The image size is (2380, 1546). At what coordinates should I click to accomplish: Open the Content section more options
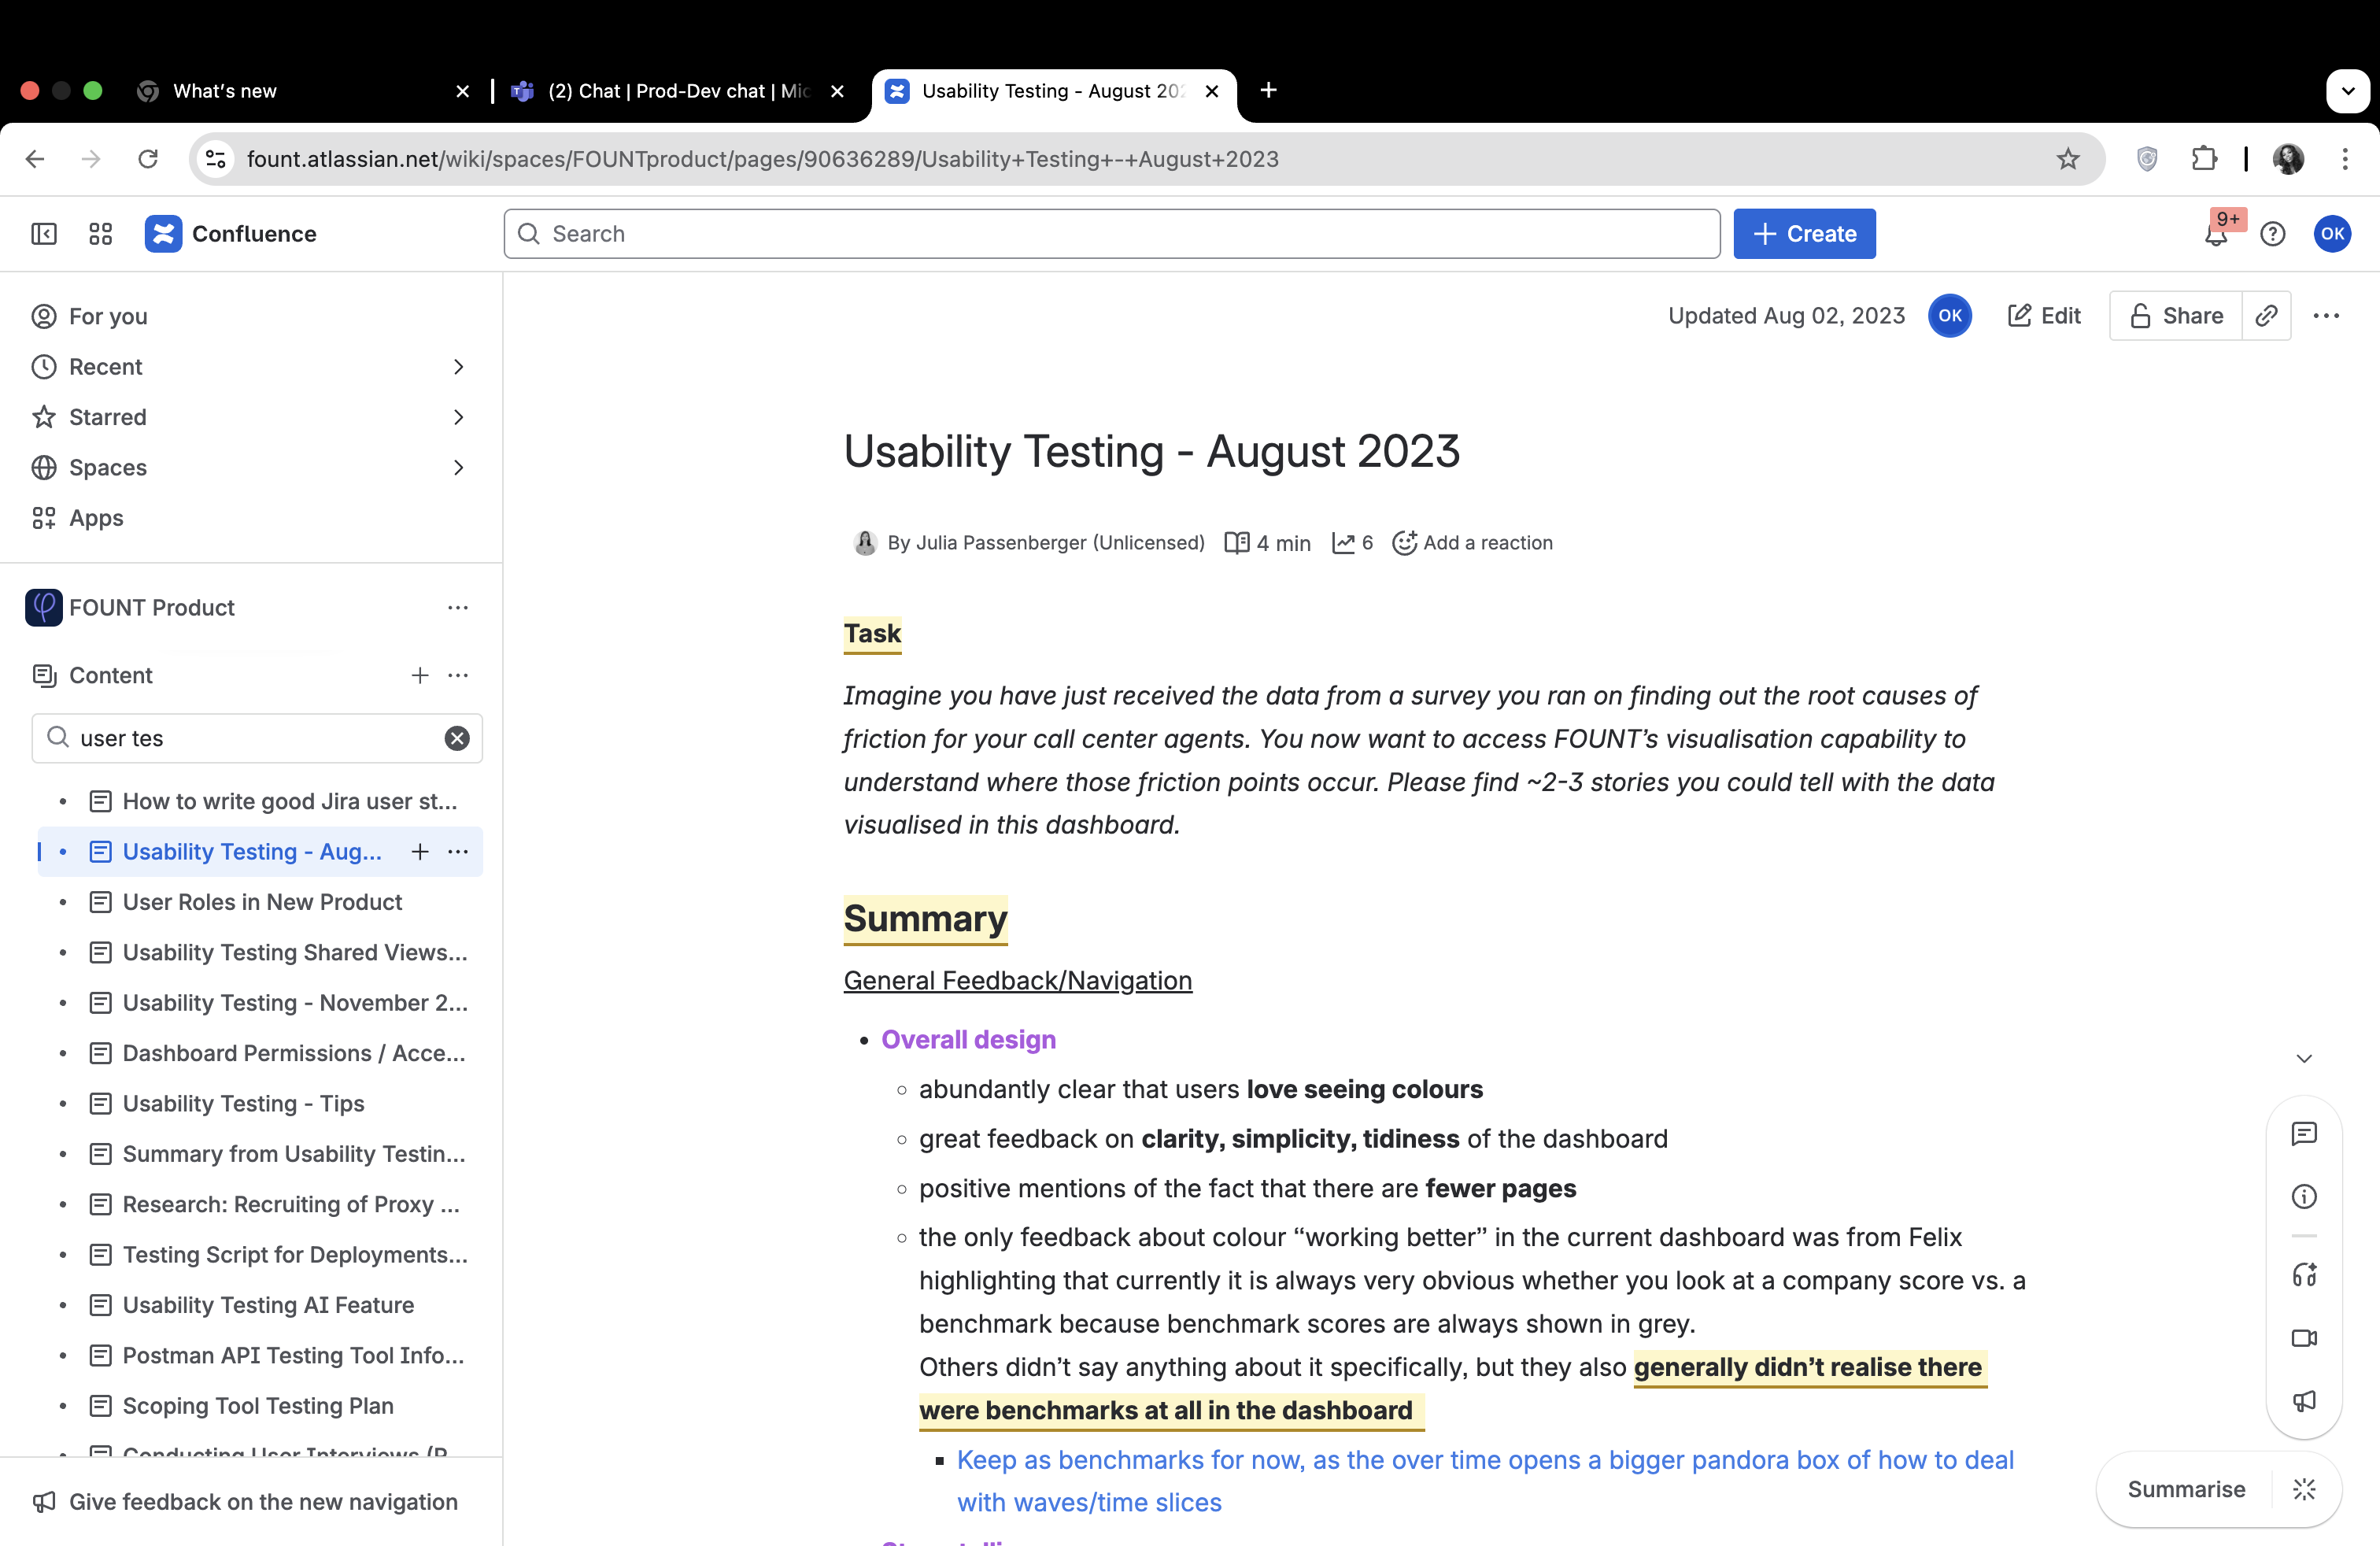(x=458, y=675)
